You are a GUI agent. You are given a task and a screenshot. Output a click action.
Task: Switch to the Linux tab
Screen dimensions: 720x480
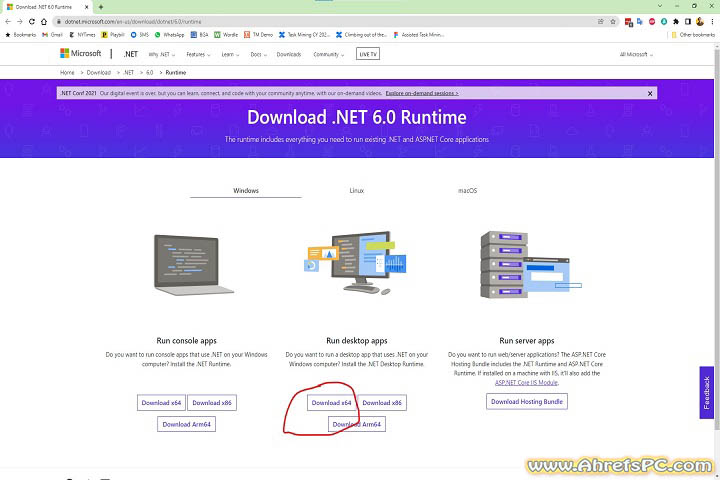point(357,191)
